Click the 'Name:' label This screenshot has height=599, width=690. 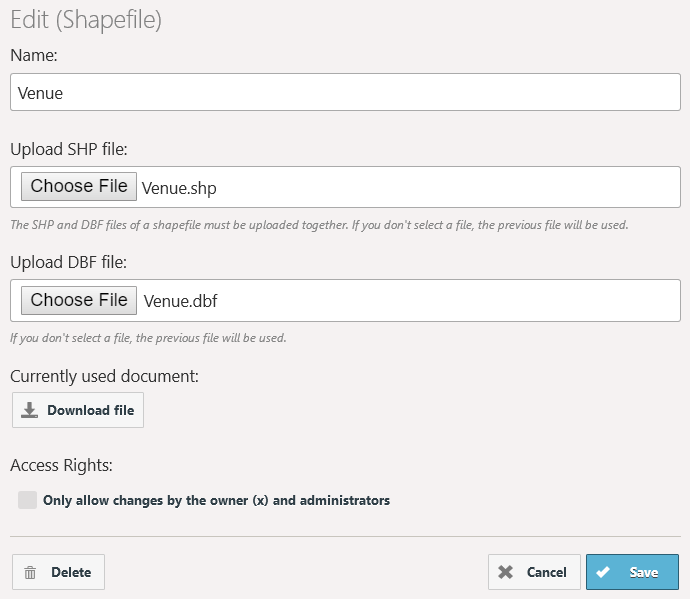pyautogui.click(x=34, y=55)
